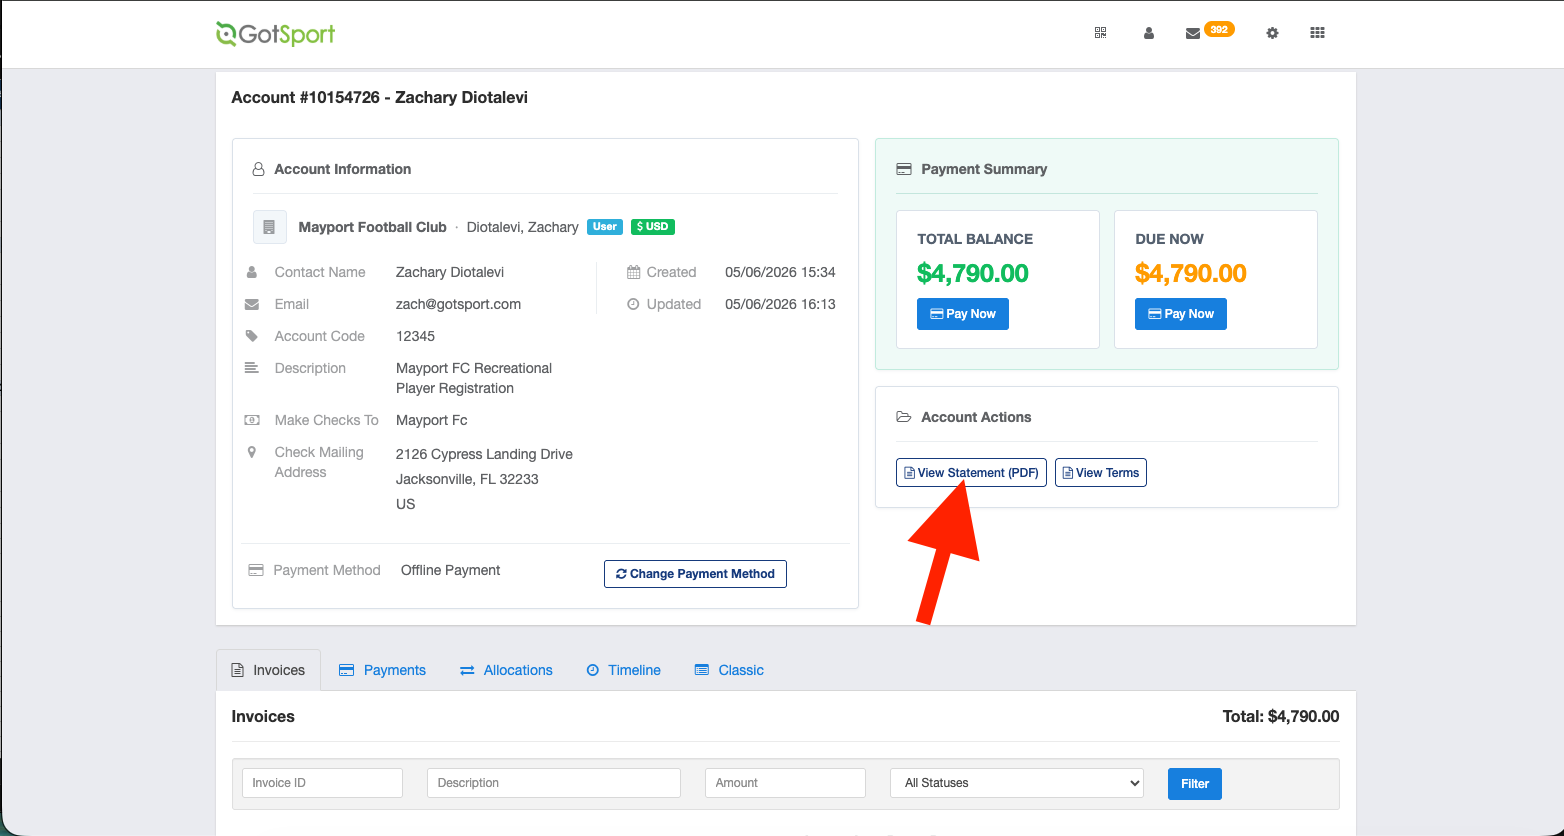Image resolution: width=1564 pixels, height=836 pixels.
Task: Open the user profile icon
Action: click(x=1149, y=33)
